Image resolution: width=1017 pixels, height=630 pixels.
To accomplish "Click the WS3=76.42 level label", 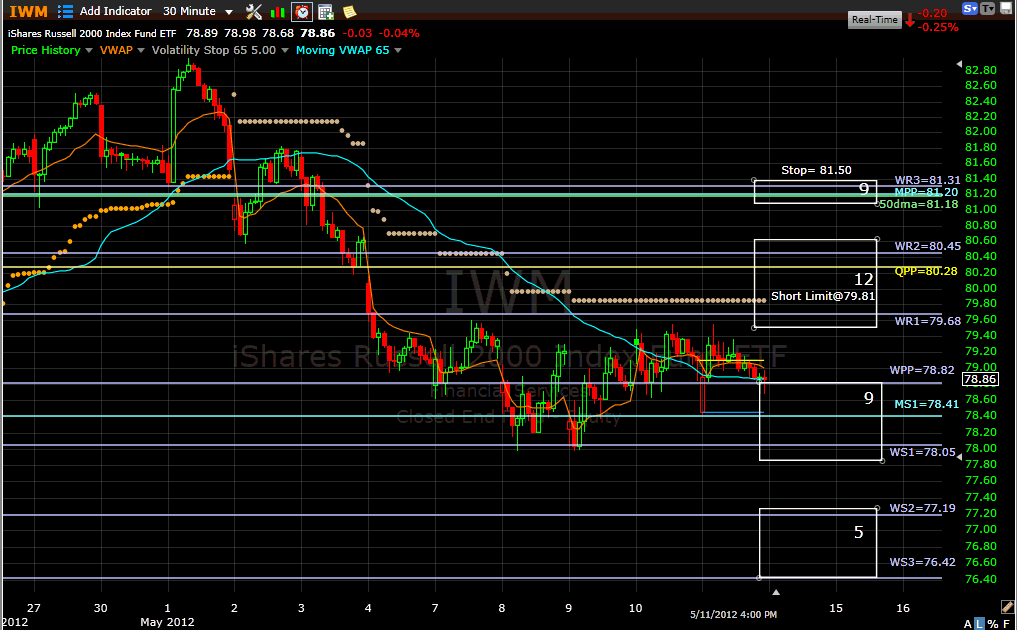I will 922,562.
